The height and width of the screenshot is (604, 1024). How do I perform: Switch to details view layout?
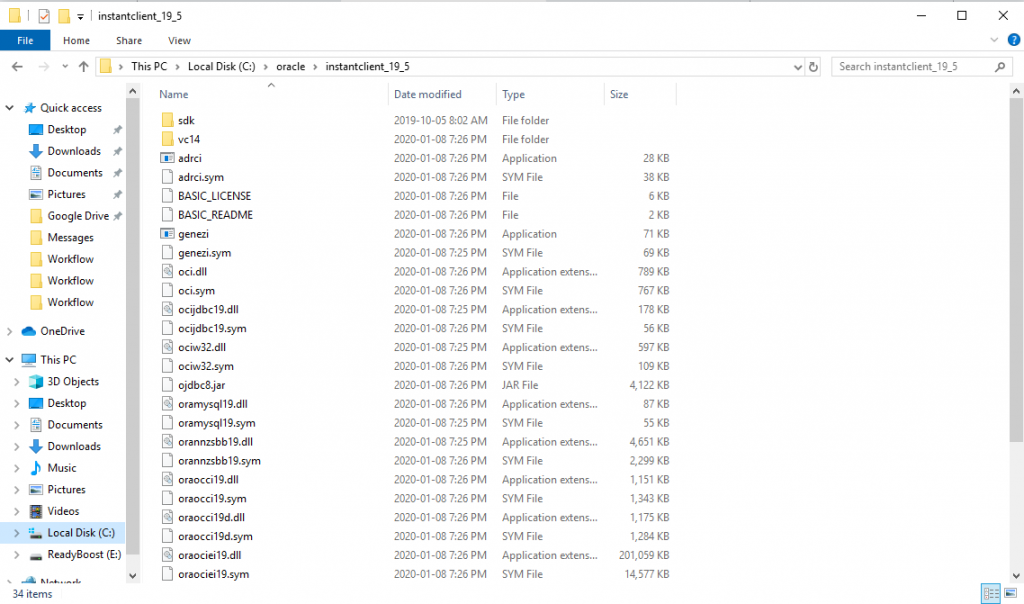[x=989, y=594]
